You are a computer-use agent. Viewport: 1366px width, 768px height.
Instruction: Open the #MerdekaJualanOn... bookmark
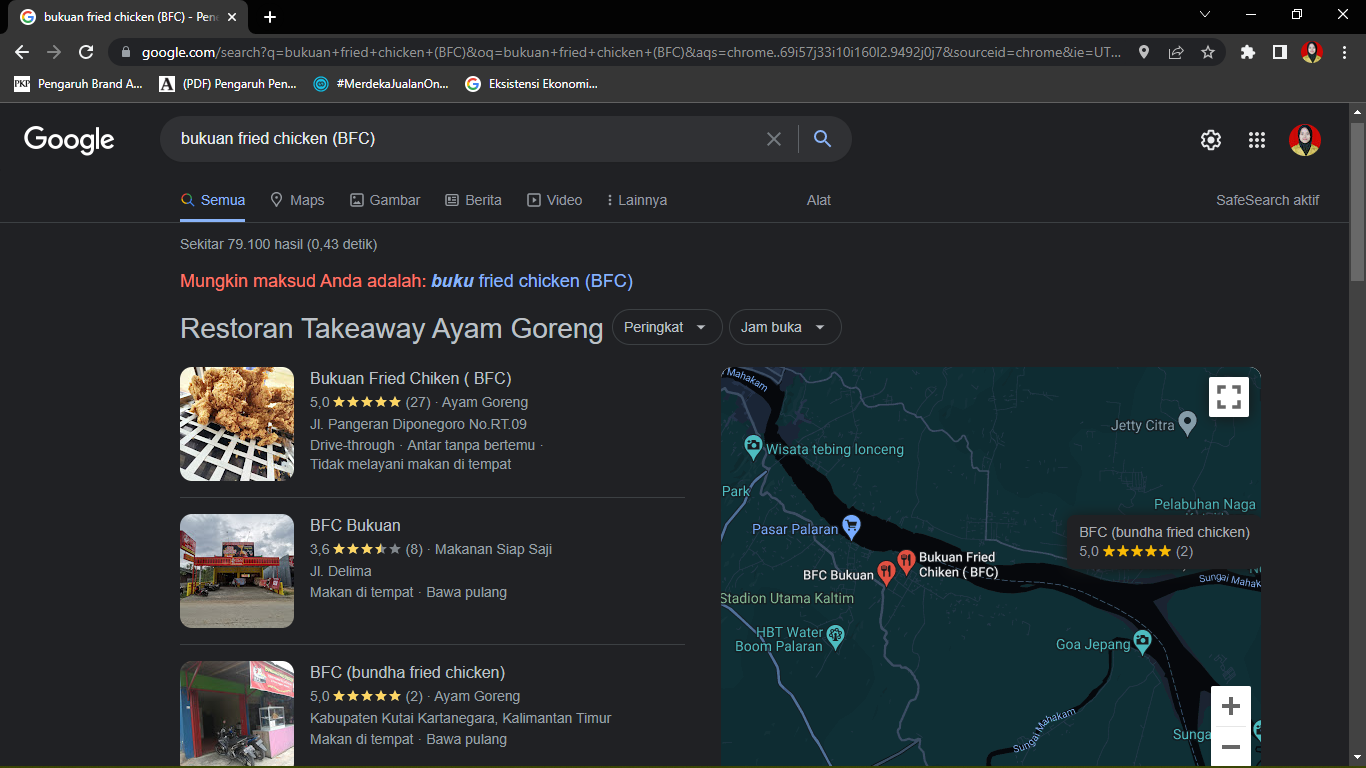[381, 84]
